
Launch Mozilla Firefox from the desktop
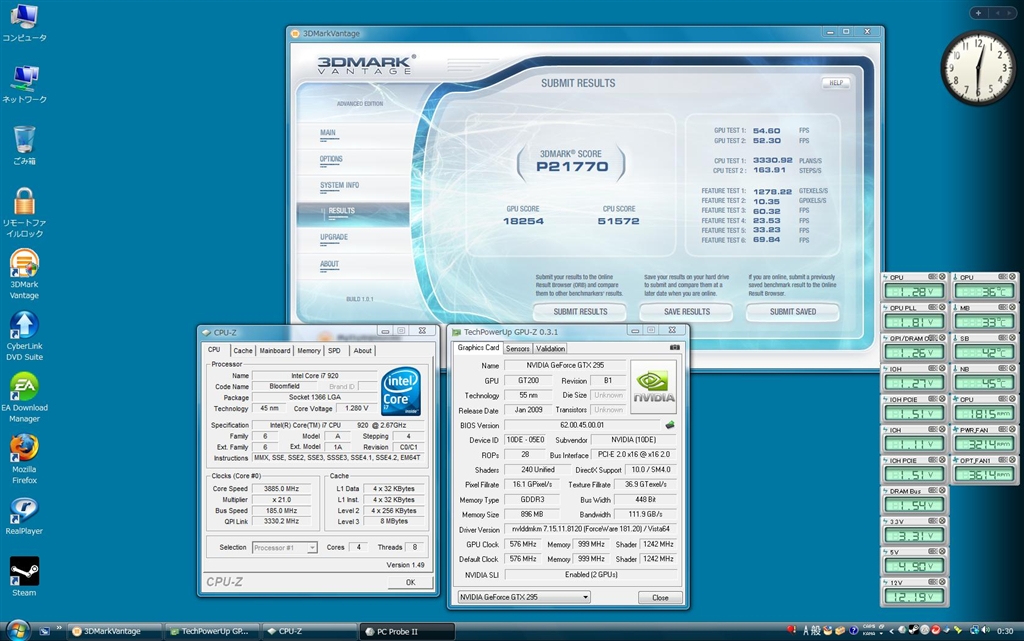pyautogui.click(x=24, y=447)
